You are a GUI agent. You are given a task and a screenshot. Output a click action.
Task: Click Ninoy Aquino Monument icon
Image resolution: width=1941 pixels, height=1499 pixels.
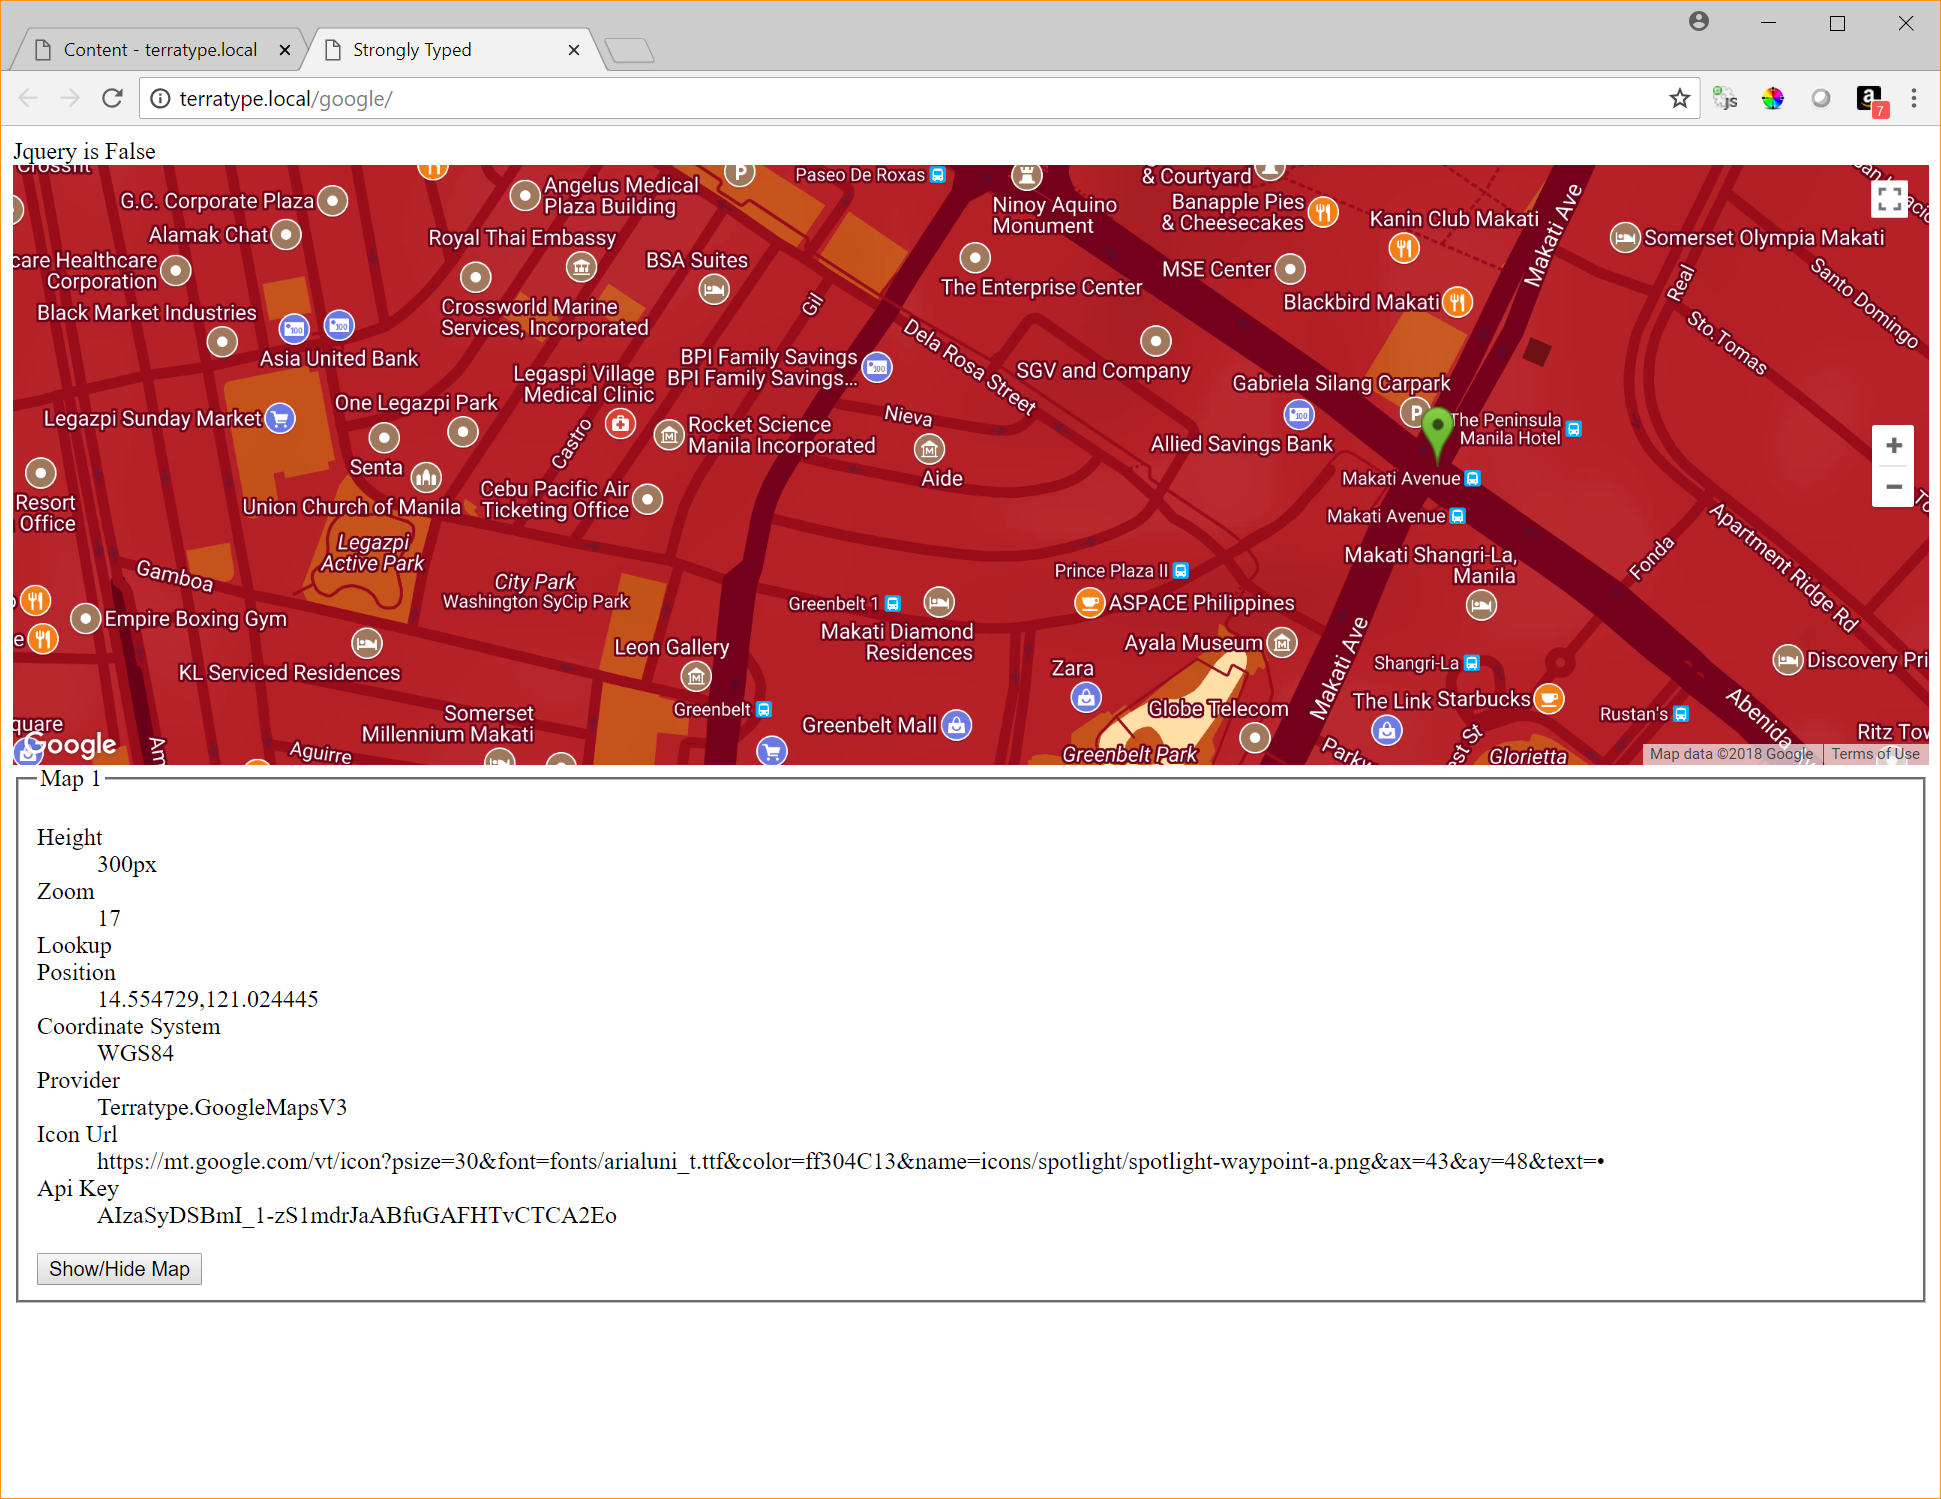point(1026,176)
